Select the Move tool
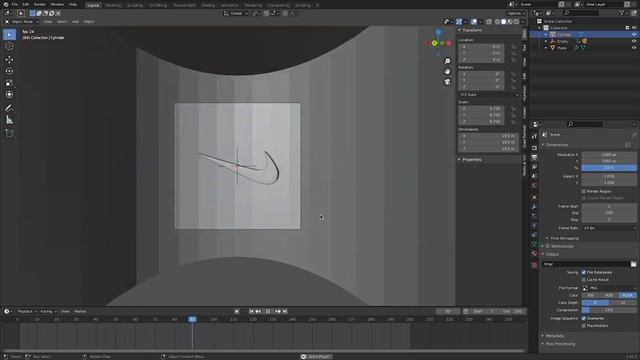Screen dimensions: 640x360 [x=9, y=60]
